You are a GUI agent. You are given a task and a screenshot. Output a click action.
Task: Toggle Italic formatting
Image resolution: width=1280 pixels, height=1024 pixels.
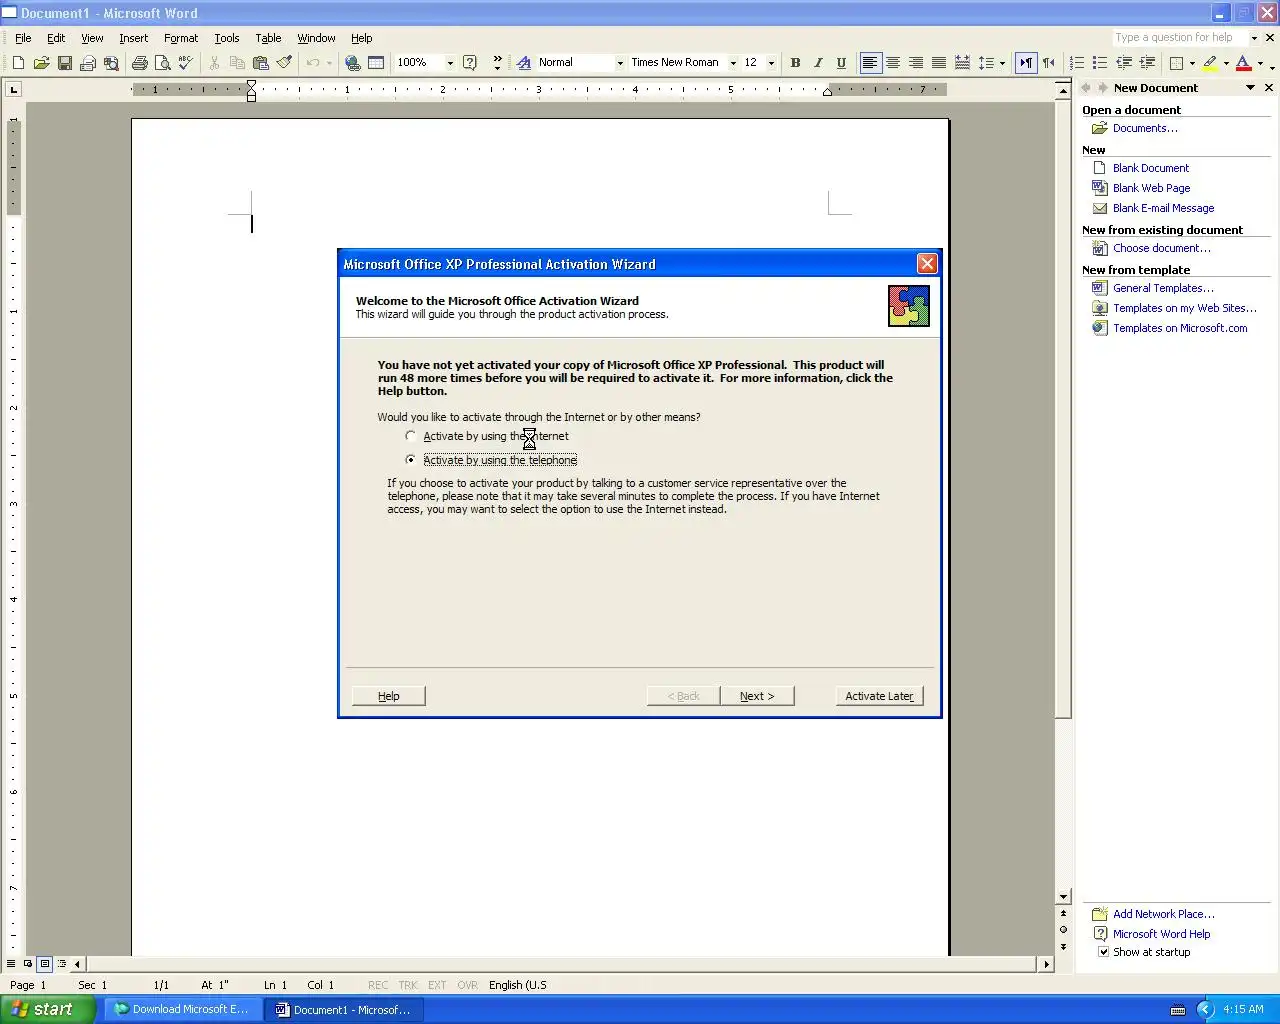click(818, 62)
